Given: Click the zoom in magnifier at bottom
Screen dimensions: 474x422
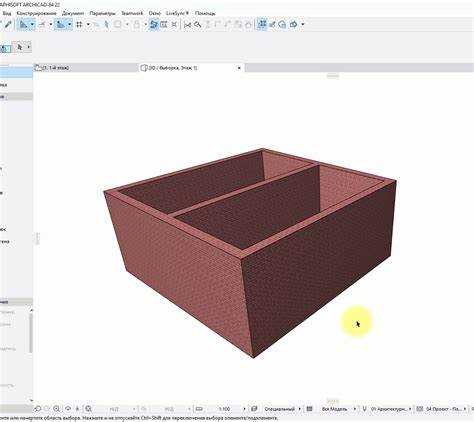Looking at the screenshot, I should [57, 409].
